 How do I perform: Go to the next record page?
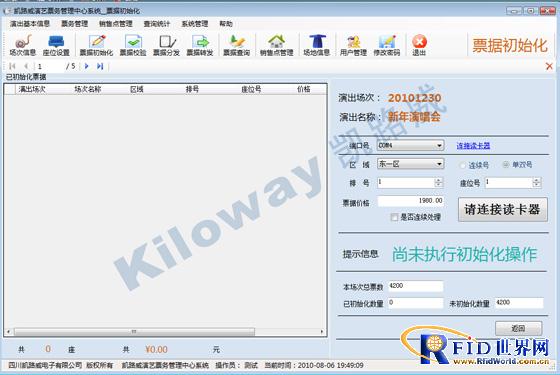point(86,66)
